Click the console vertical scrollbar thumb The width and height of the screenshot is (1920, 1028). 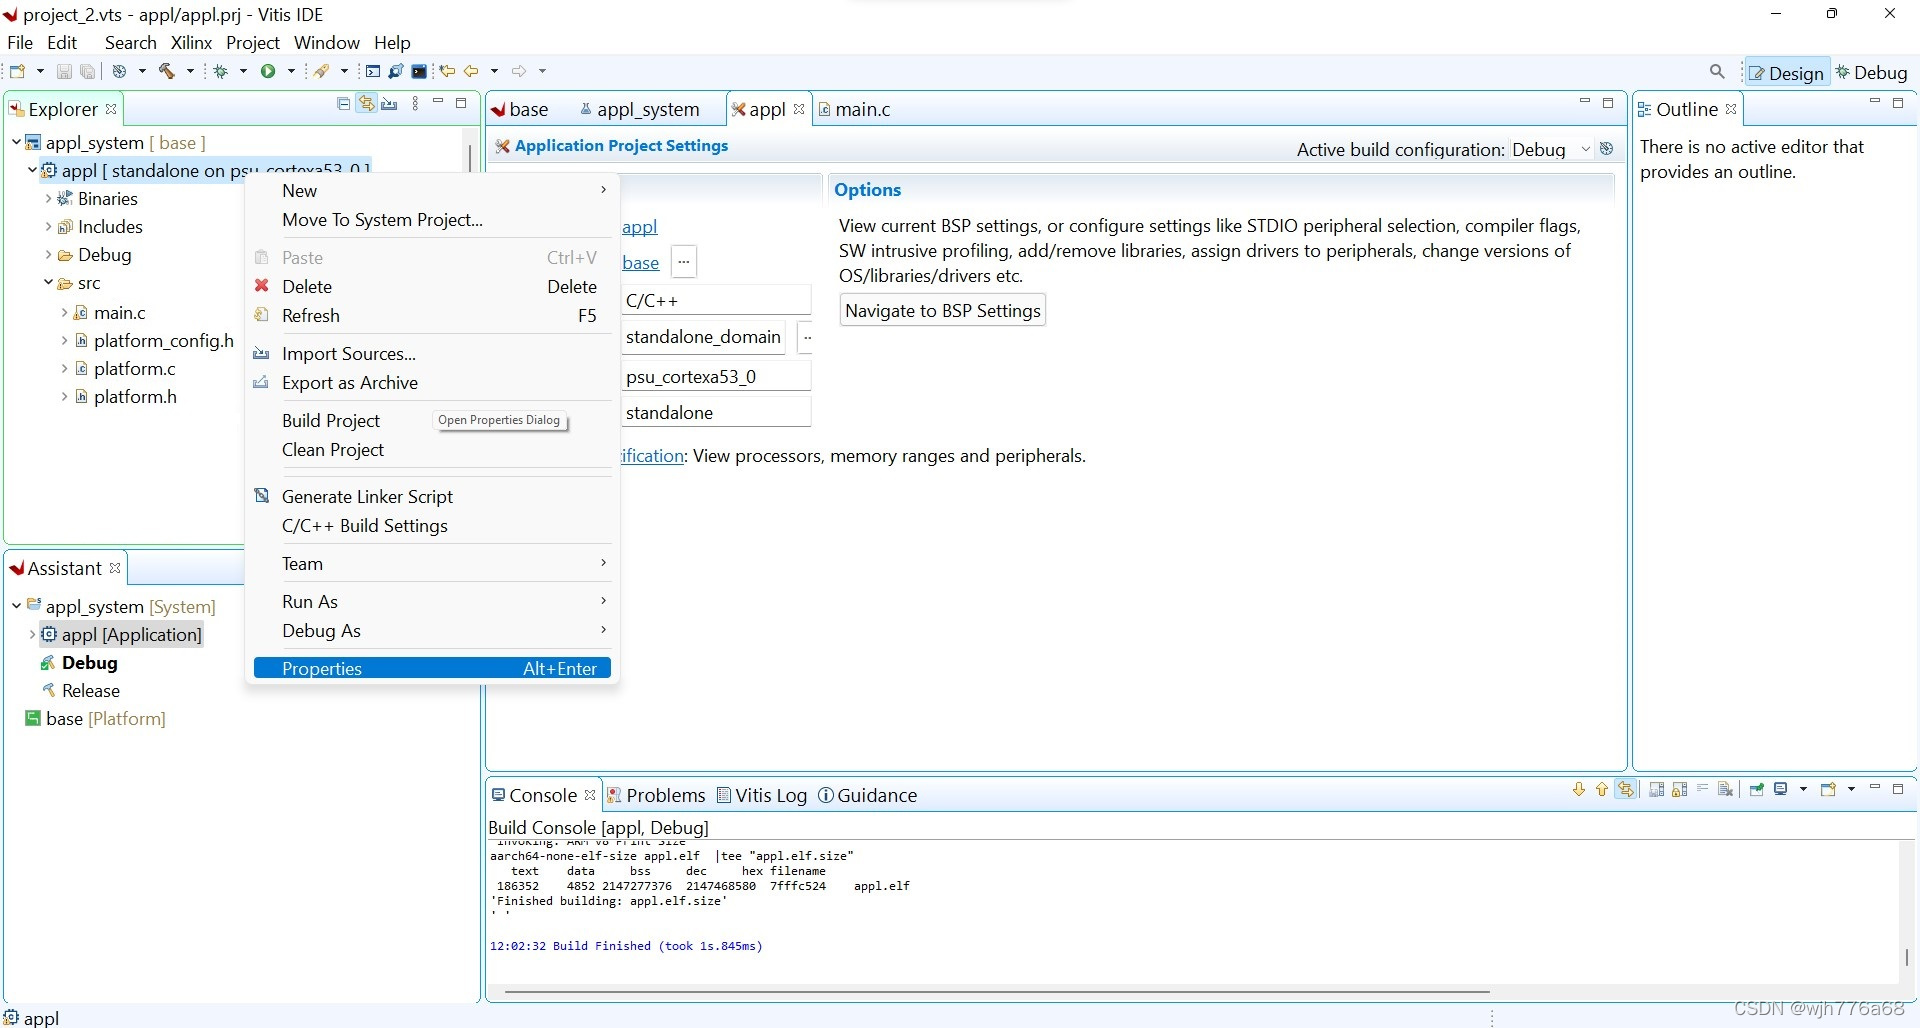[x=1907, y=957]
